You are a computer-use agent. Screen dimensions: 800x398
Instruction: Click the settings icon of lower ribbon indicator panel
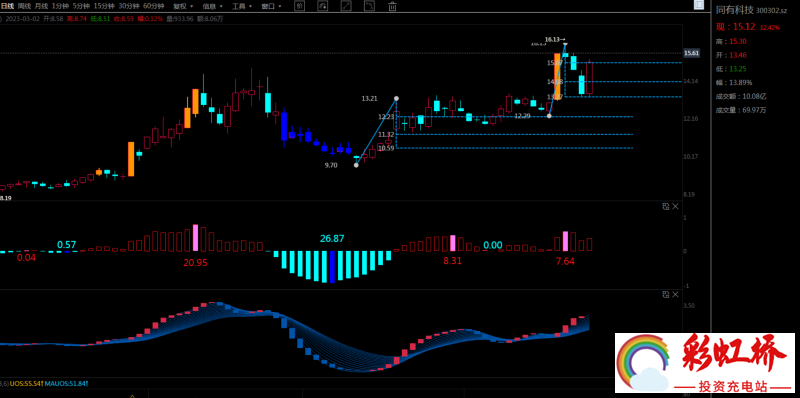(665, 295)
